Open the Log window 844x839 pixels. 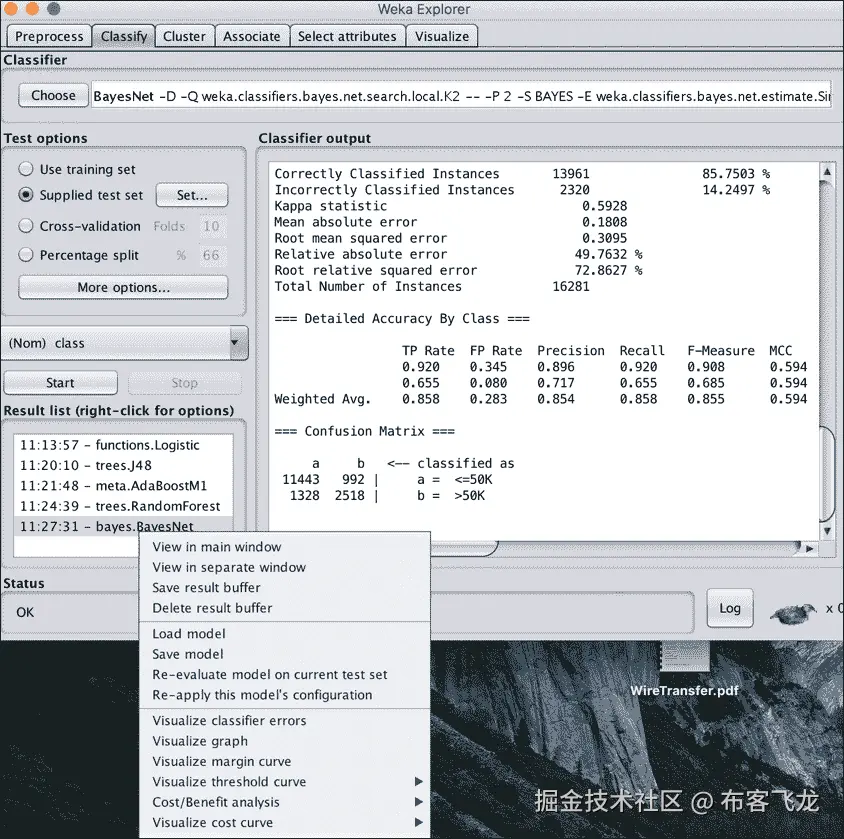[730, 608]
